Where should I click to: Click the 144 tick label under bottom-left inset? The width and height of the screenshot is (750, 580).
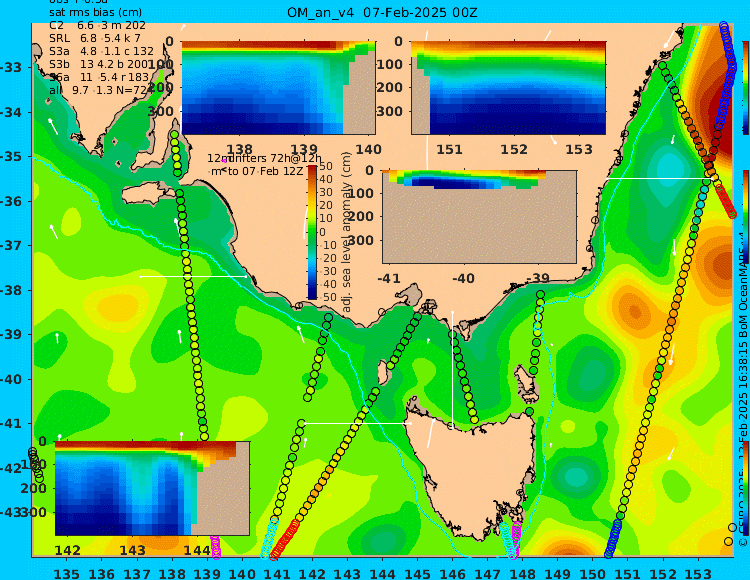pos(197,550)
